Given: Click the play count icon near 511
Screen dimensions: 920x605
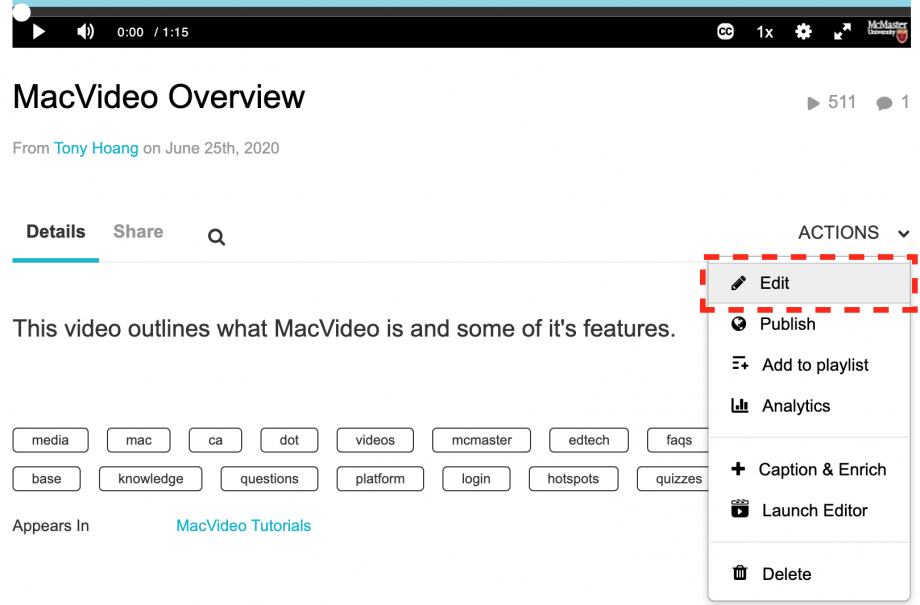Looking at the screenshot, I should [813, 103].
